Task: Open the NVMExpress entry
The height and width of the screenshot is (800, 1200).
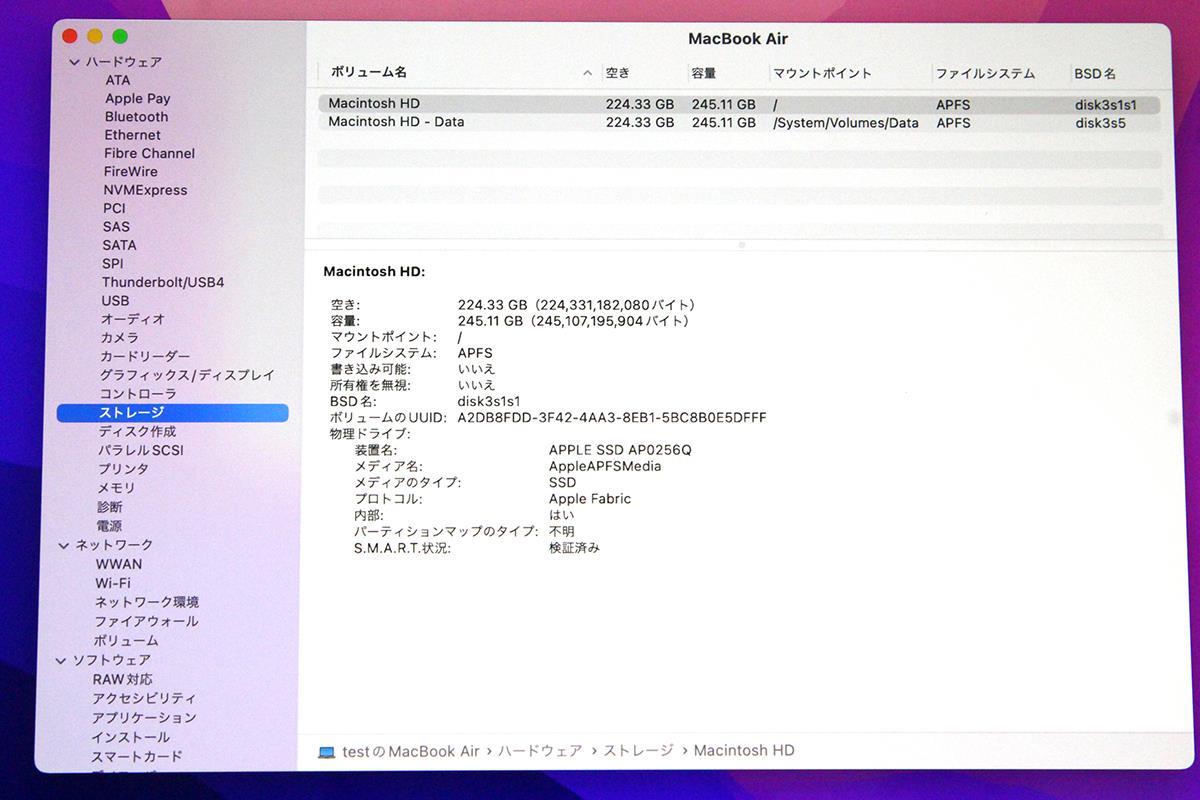Action: click(x=145, y=190)
